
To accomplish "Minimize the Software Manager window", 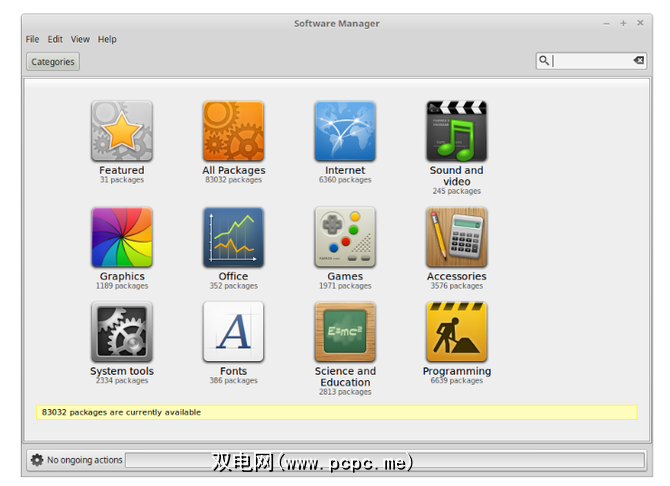I will [606, 24].
